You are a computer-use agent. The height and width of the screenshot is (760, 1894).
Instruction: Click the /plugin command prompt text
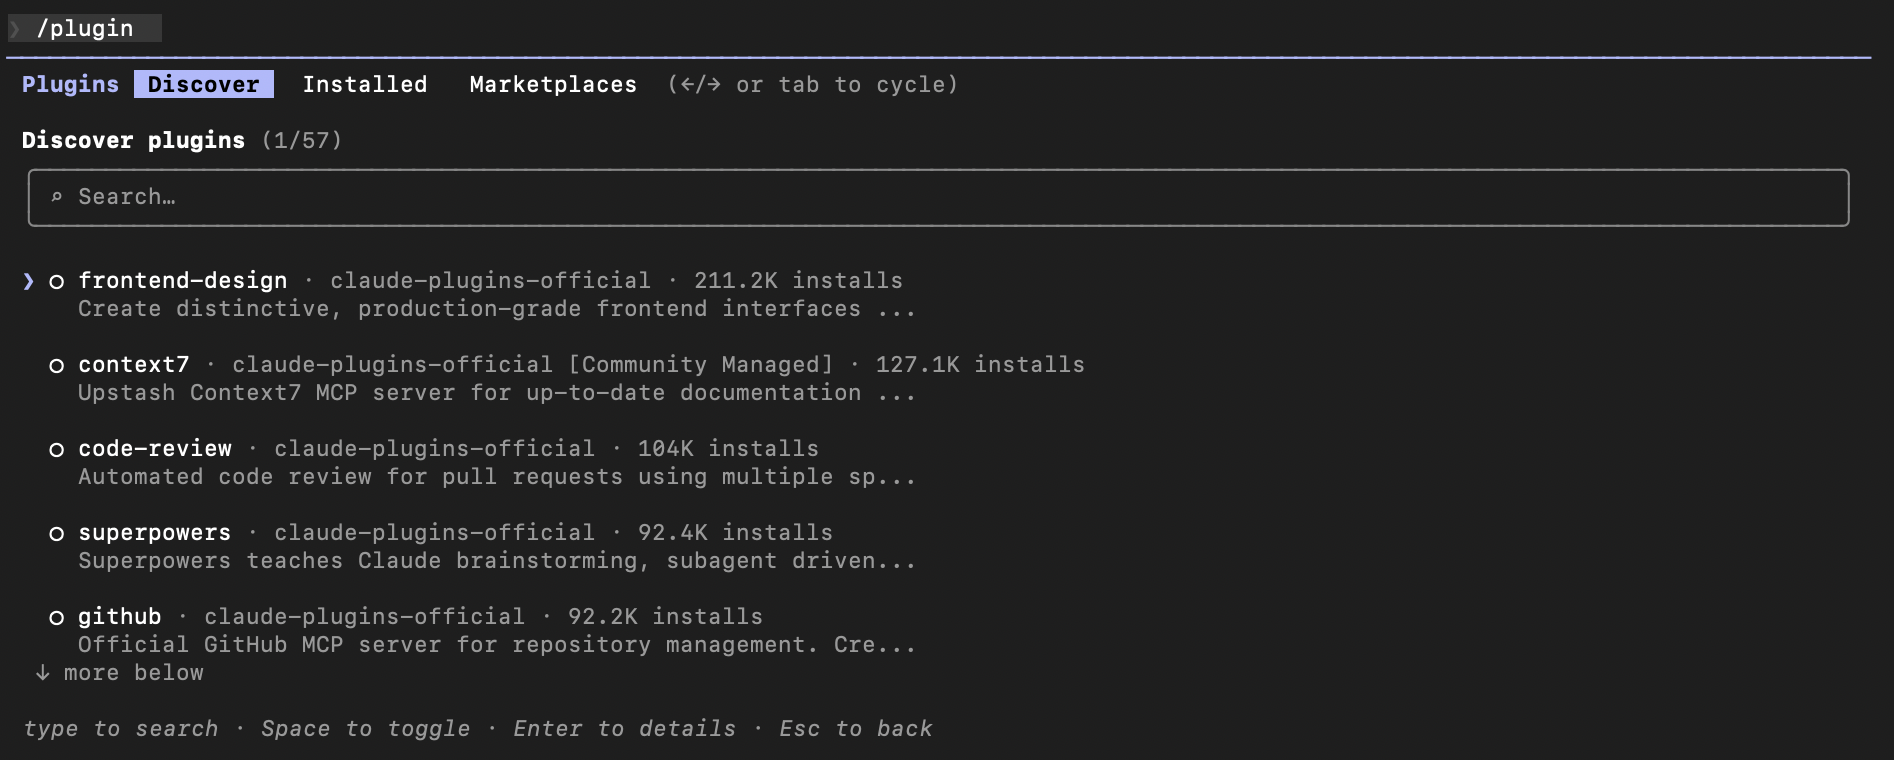[x=85, y=28]
